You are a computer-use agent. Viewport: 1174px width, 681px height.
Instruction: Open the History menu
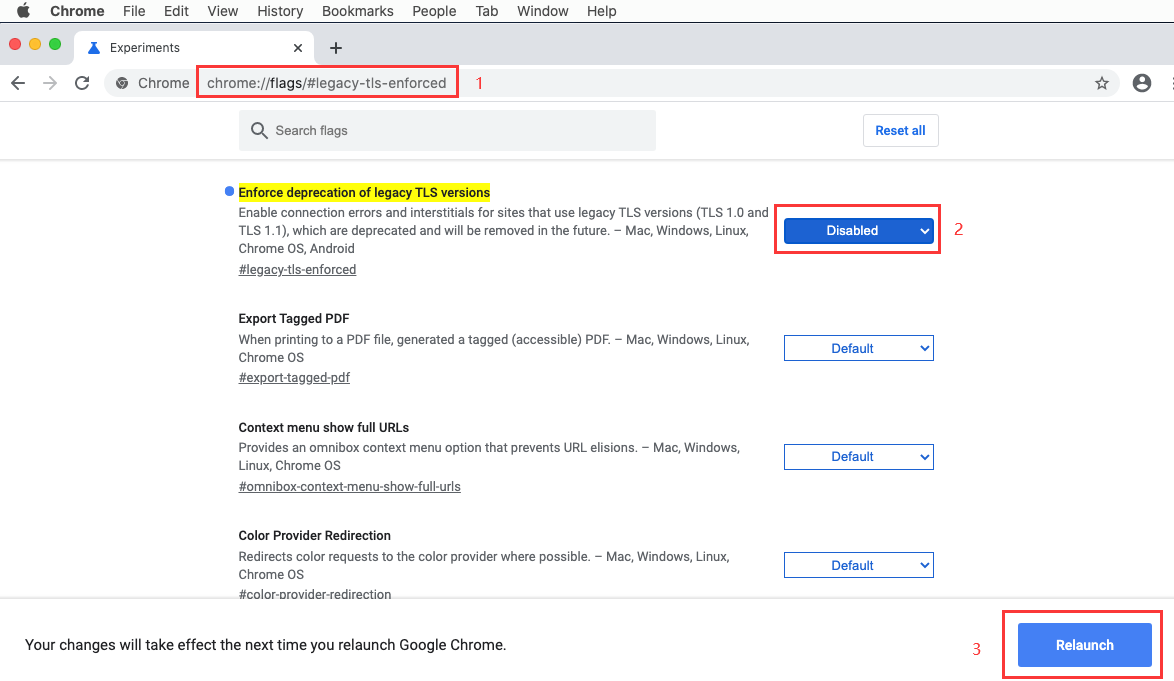click(x=280, y=11)
